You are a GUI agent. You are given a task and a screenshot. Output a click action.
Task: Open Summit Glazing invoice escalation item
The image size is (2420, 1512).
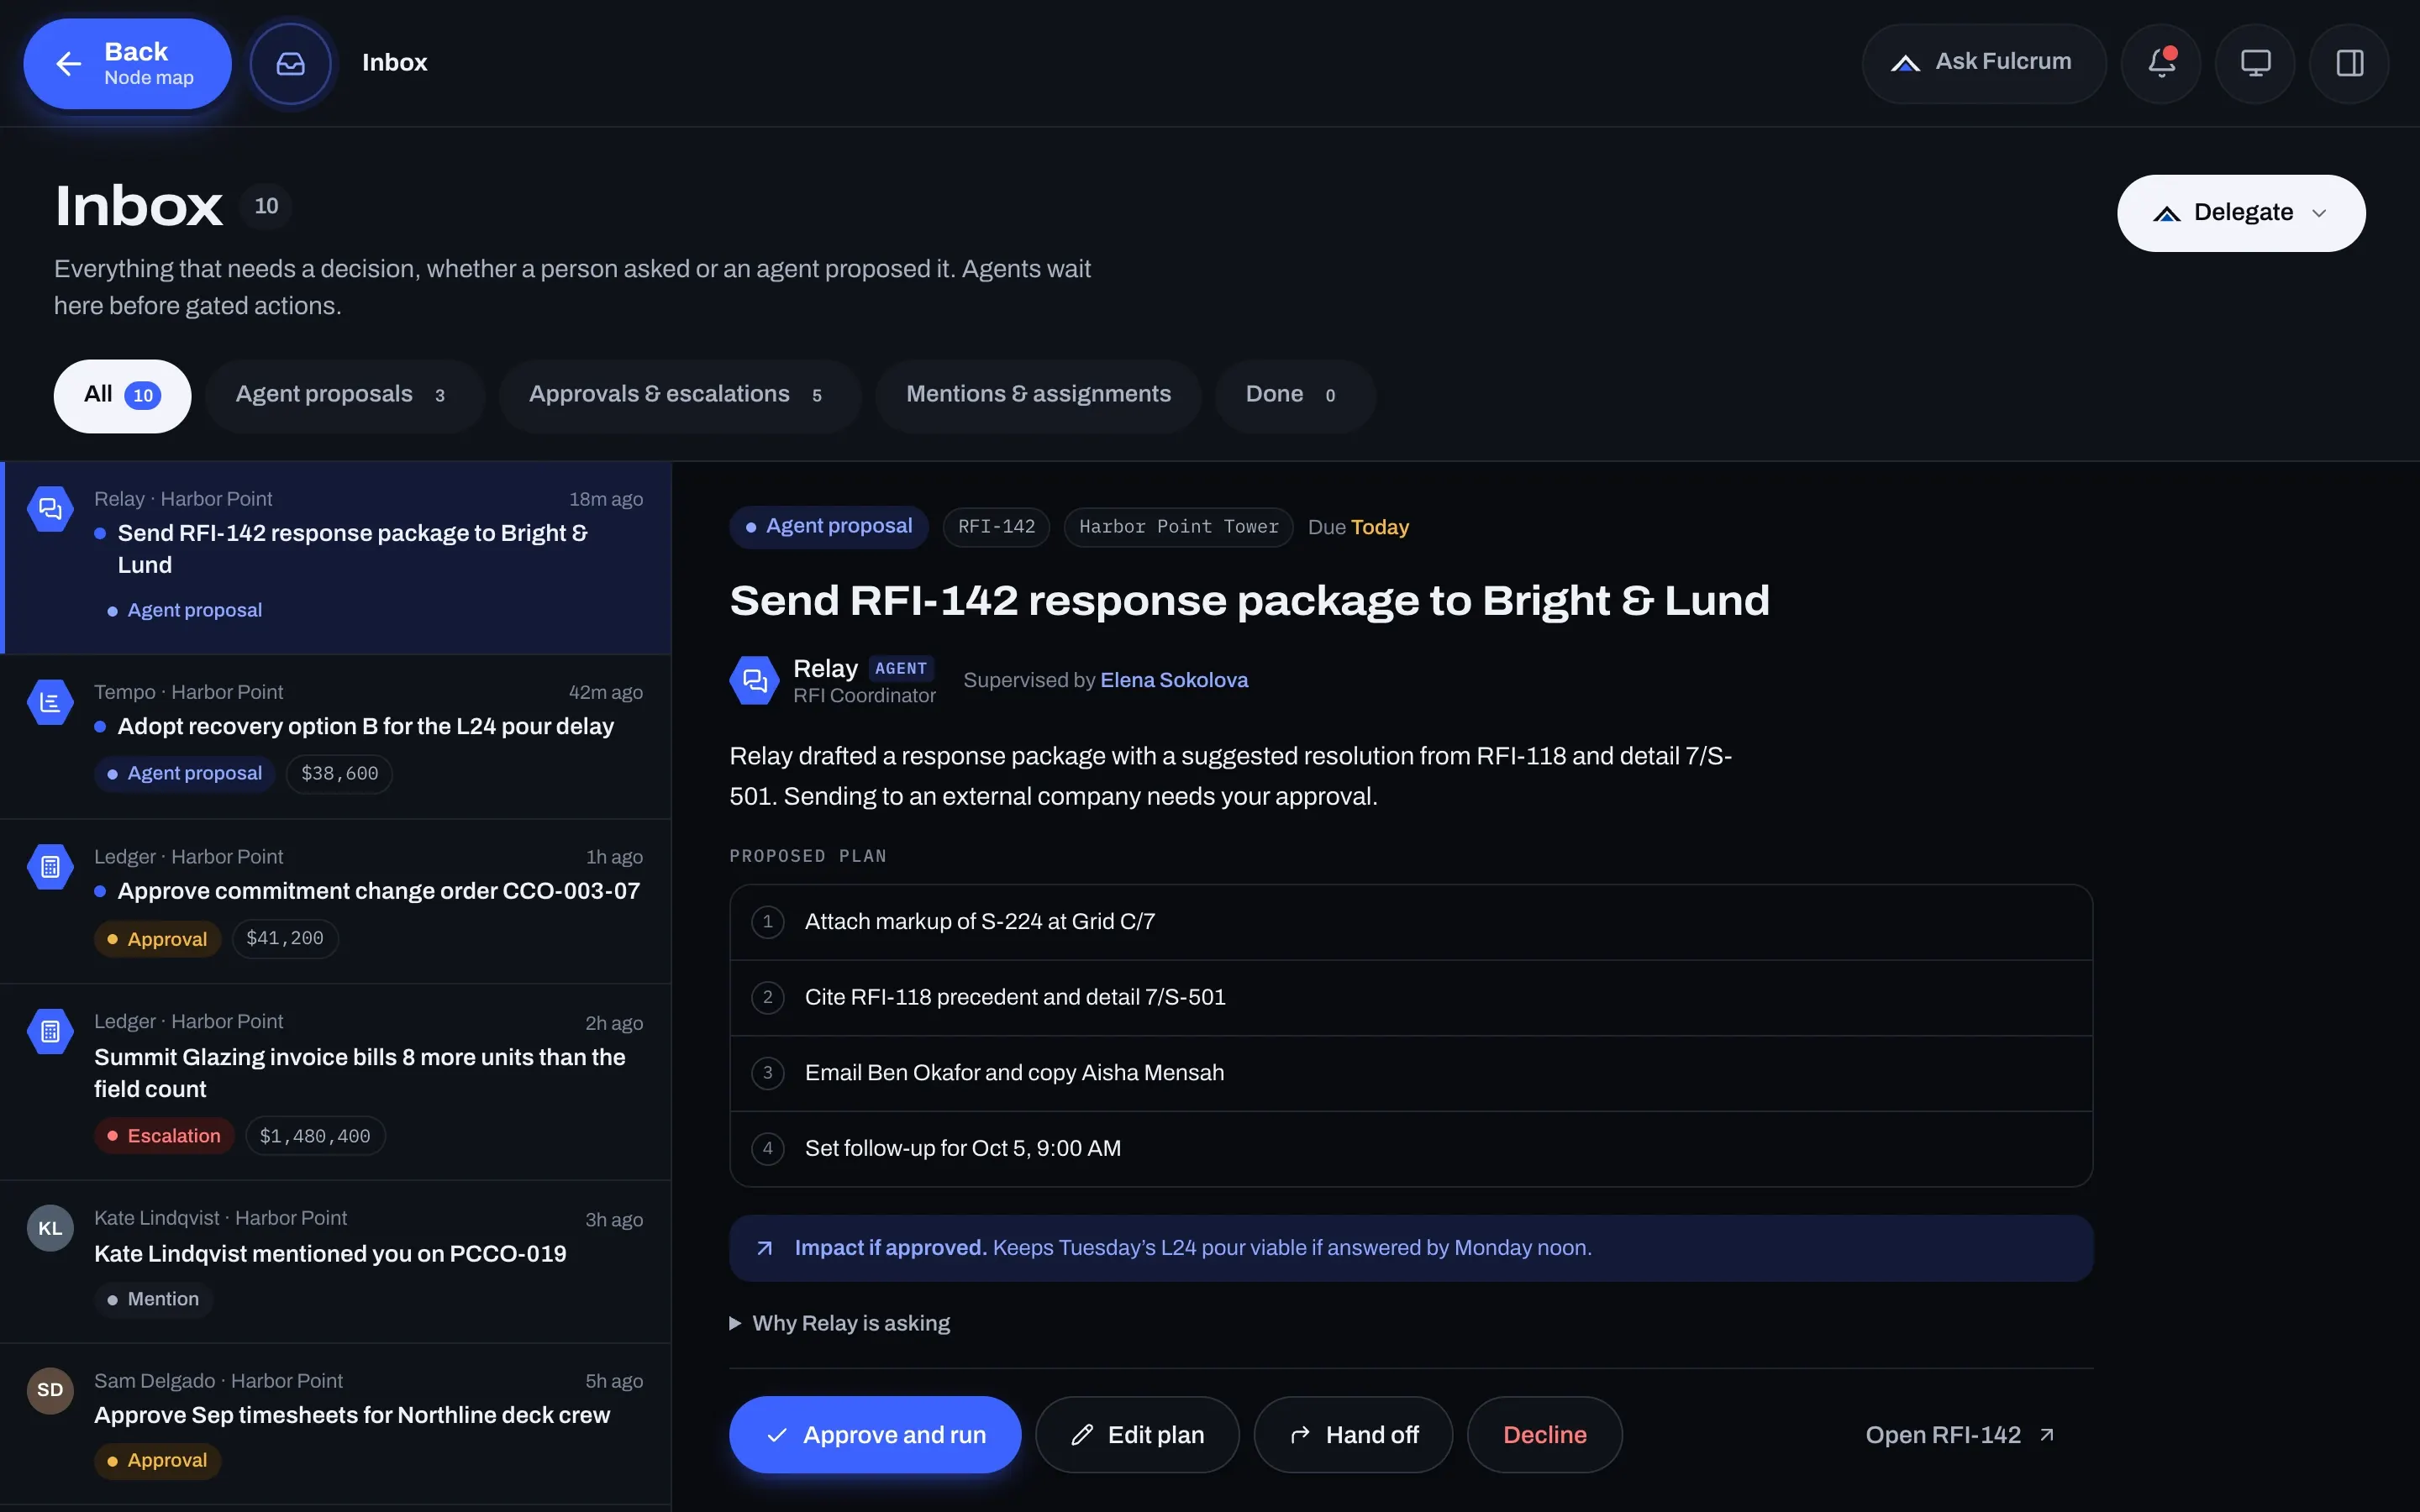pos(336,1082)
